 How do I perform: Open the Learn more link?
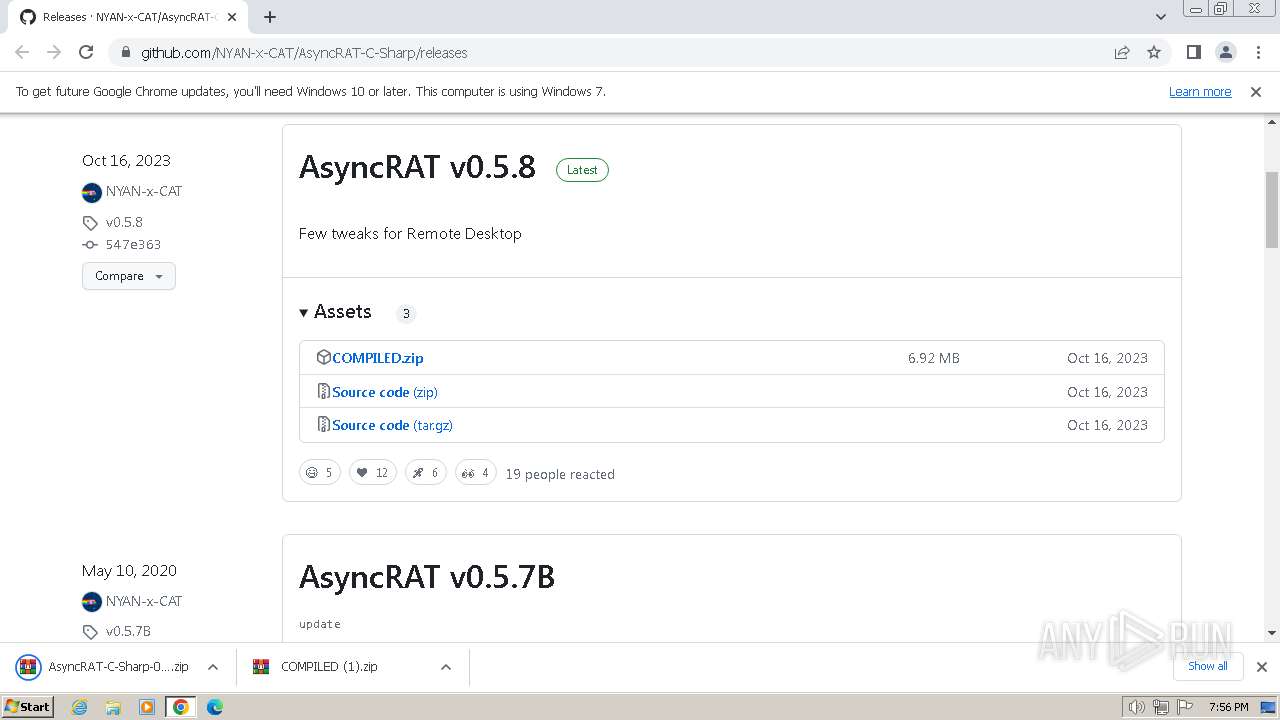[1200, 91]
